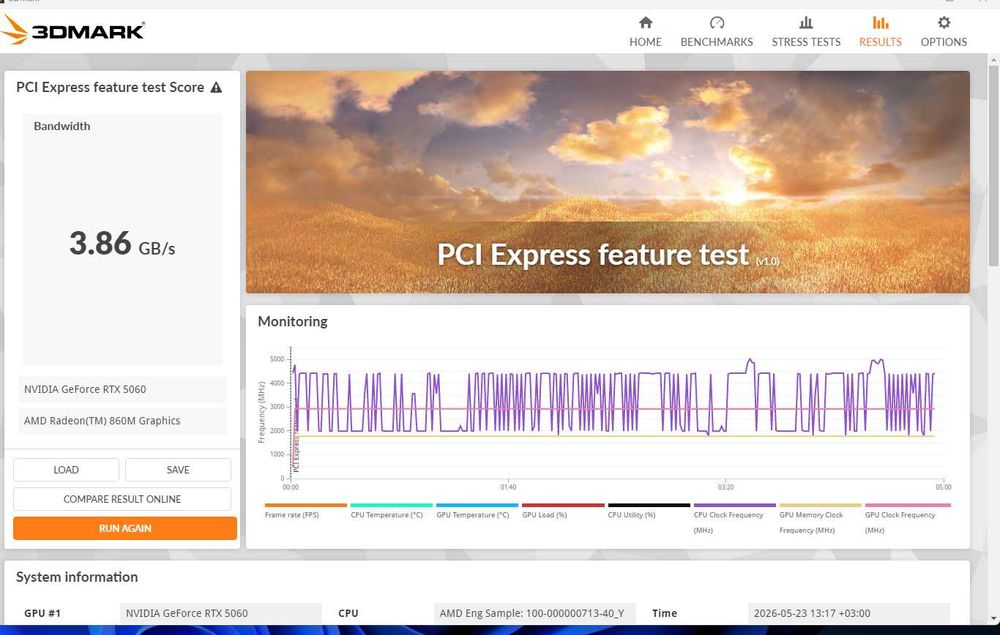Toggle GPU Memory Clock Frequency legend swatch
Screen dimensions: 1000x635
click(820, 505)
